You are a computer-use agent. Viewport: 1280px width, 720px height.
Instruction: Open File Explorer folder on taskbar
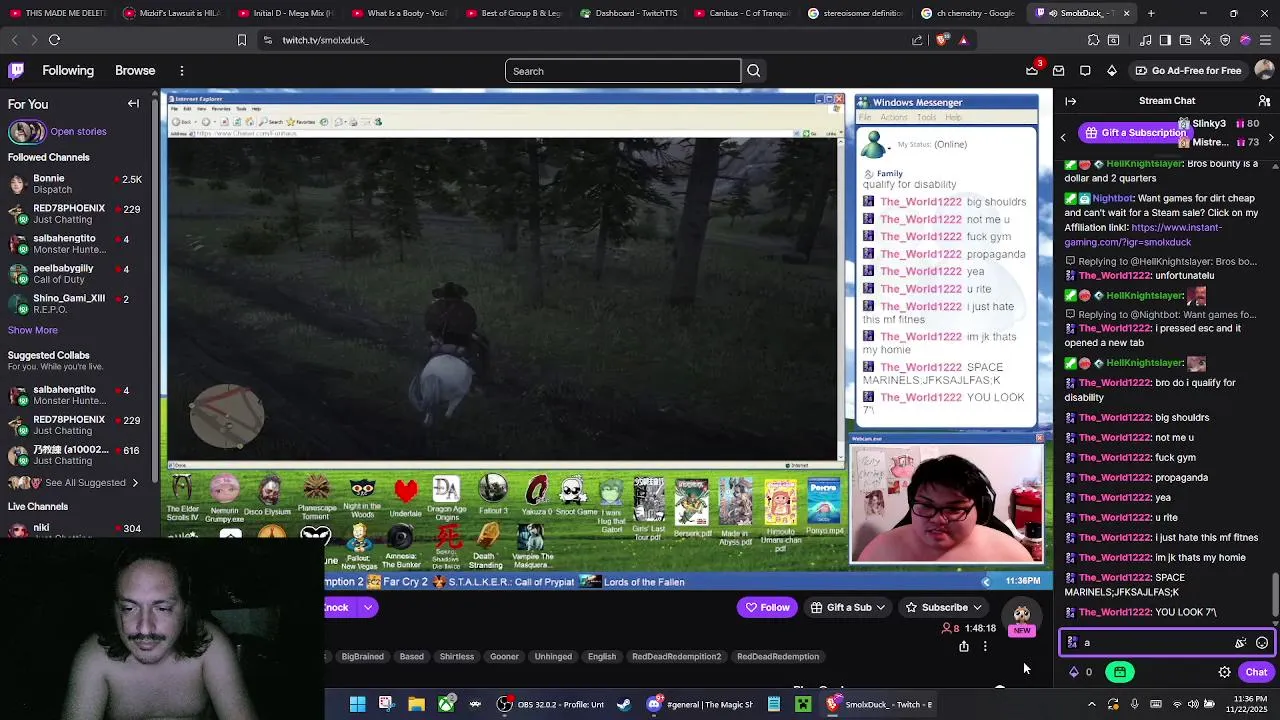point(416,704)
